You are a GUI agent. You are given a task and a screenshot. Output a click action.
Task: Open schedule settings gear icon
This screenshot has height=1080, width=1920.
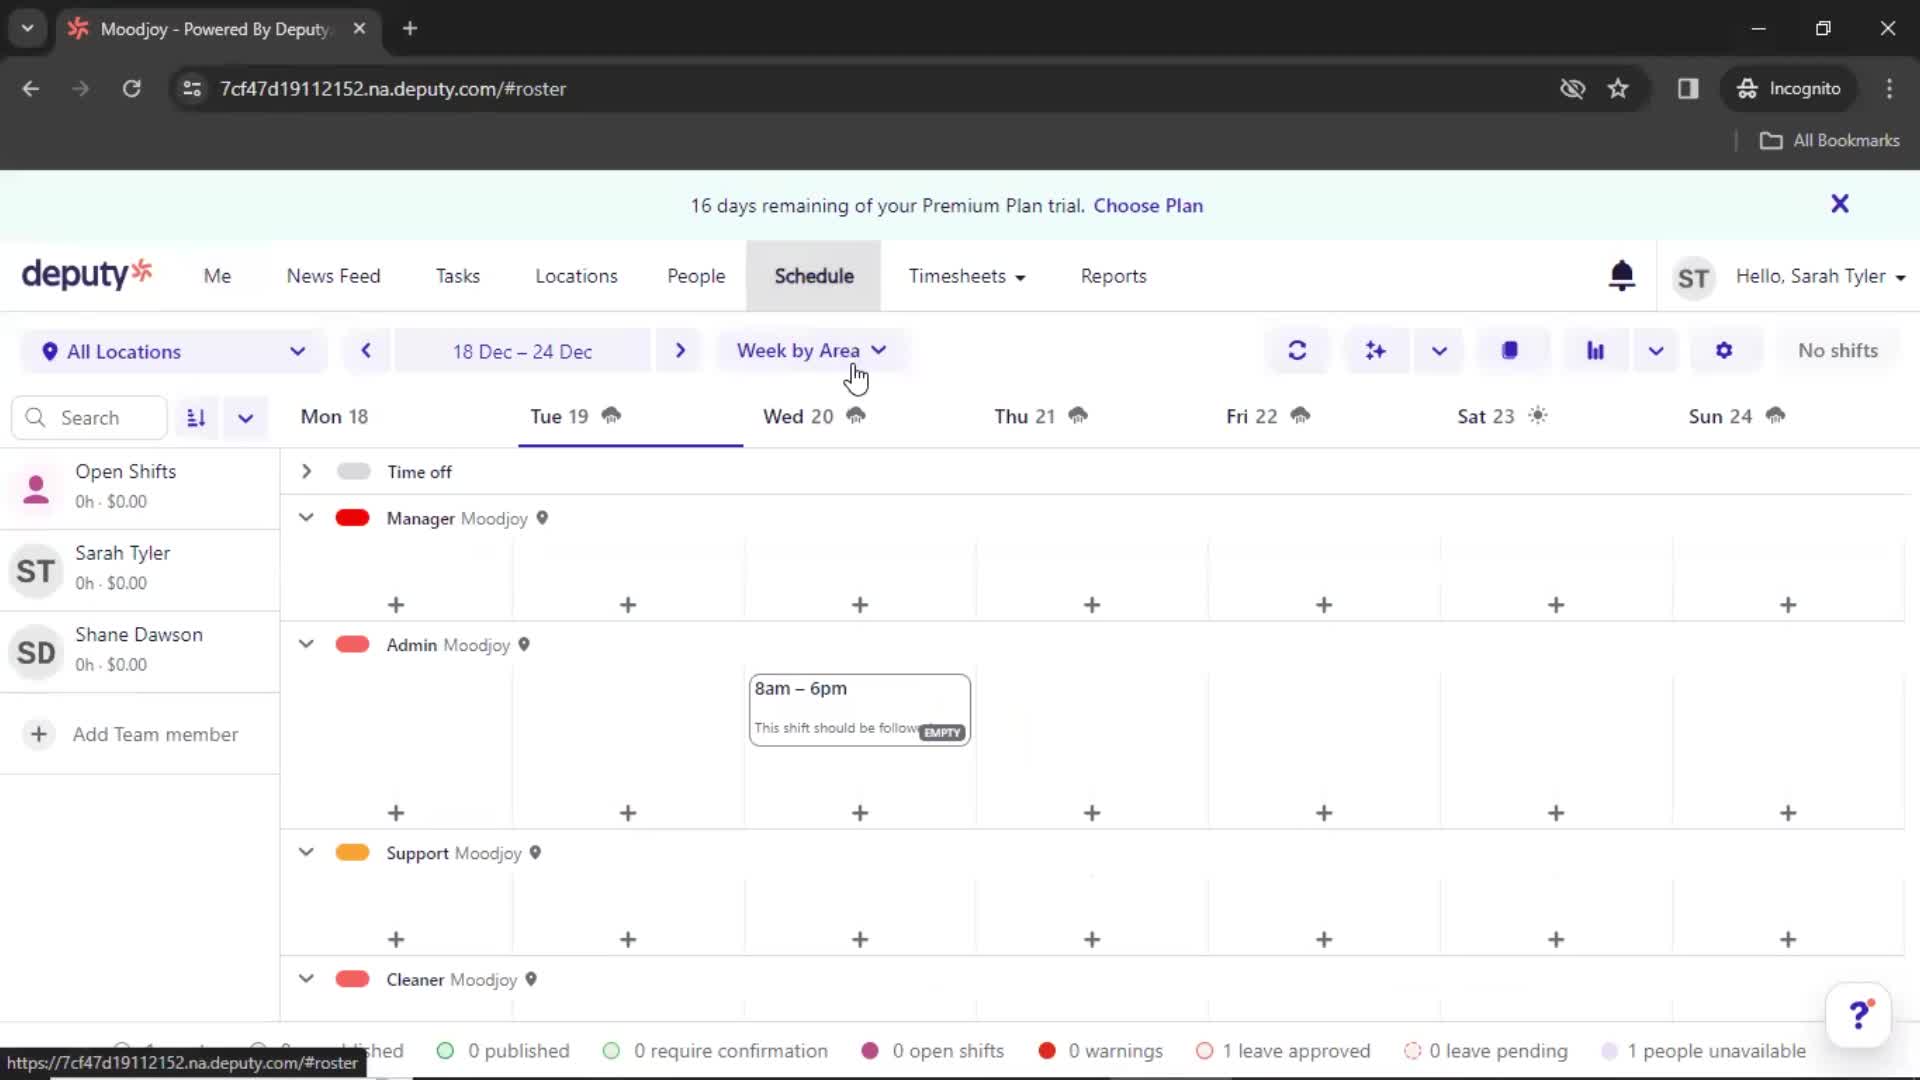pyautogui.click(x=1724, y=351)
